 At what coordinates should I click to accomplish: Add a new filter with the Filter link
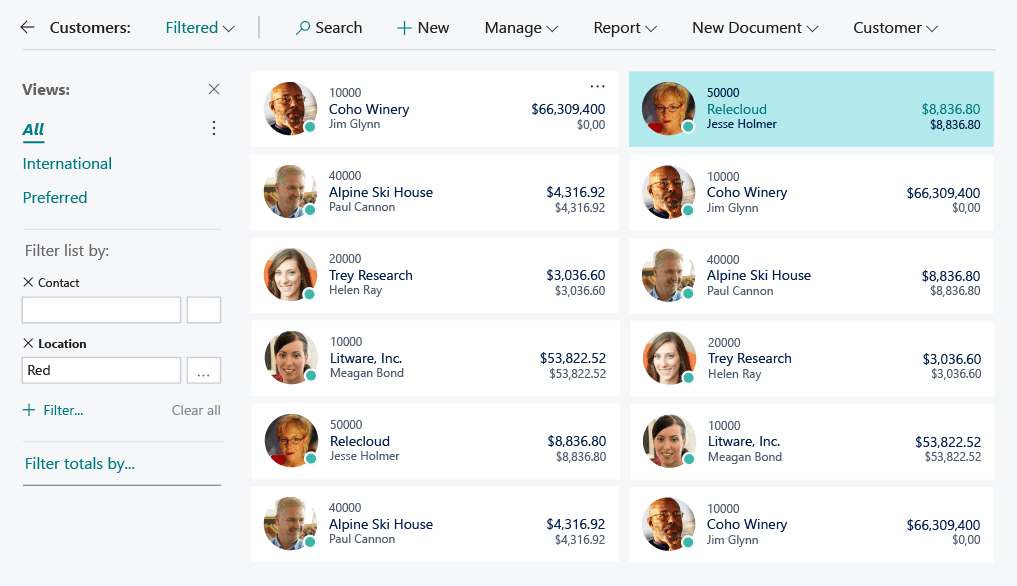[x=51, y=410]
